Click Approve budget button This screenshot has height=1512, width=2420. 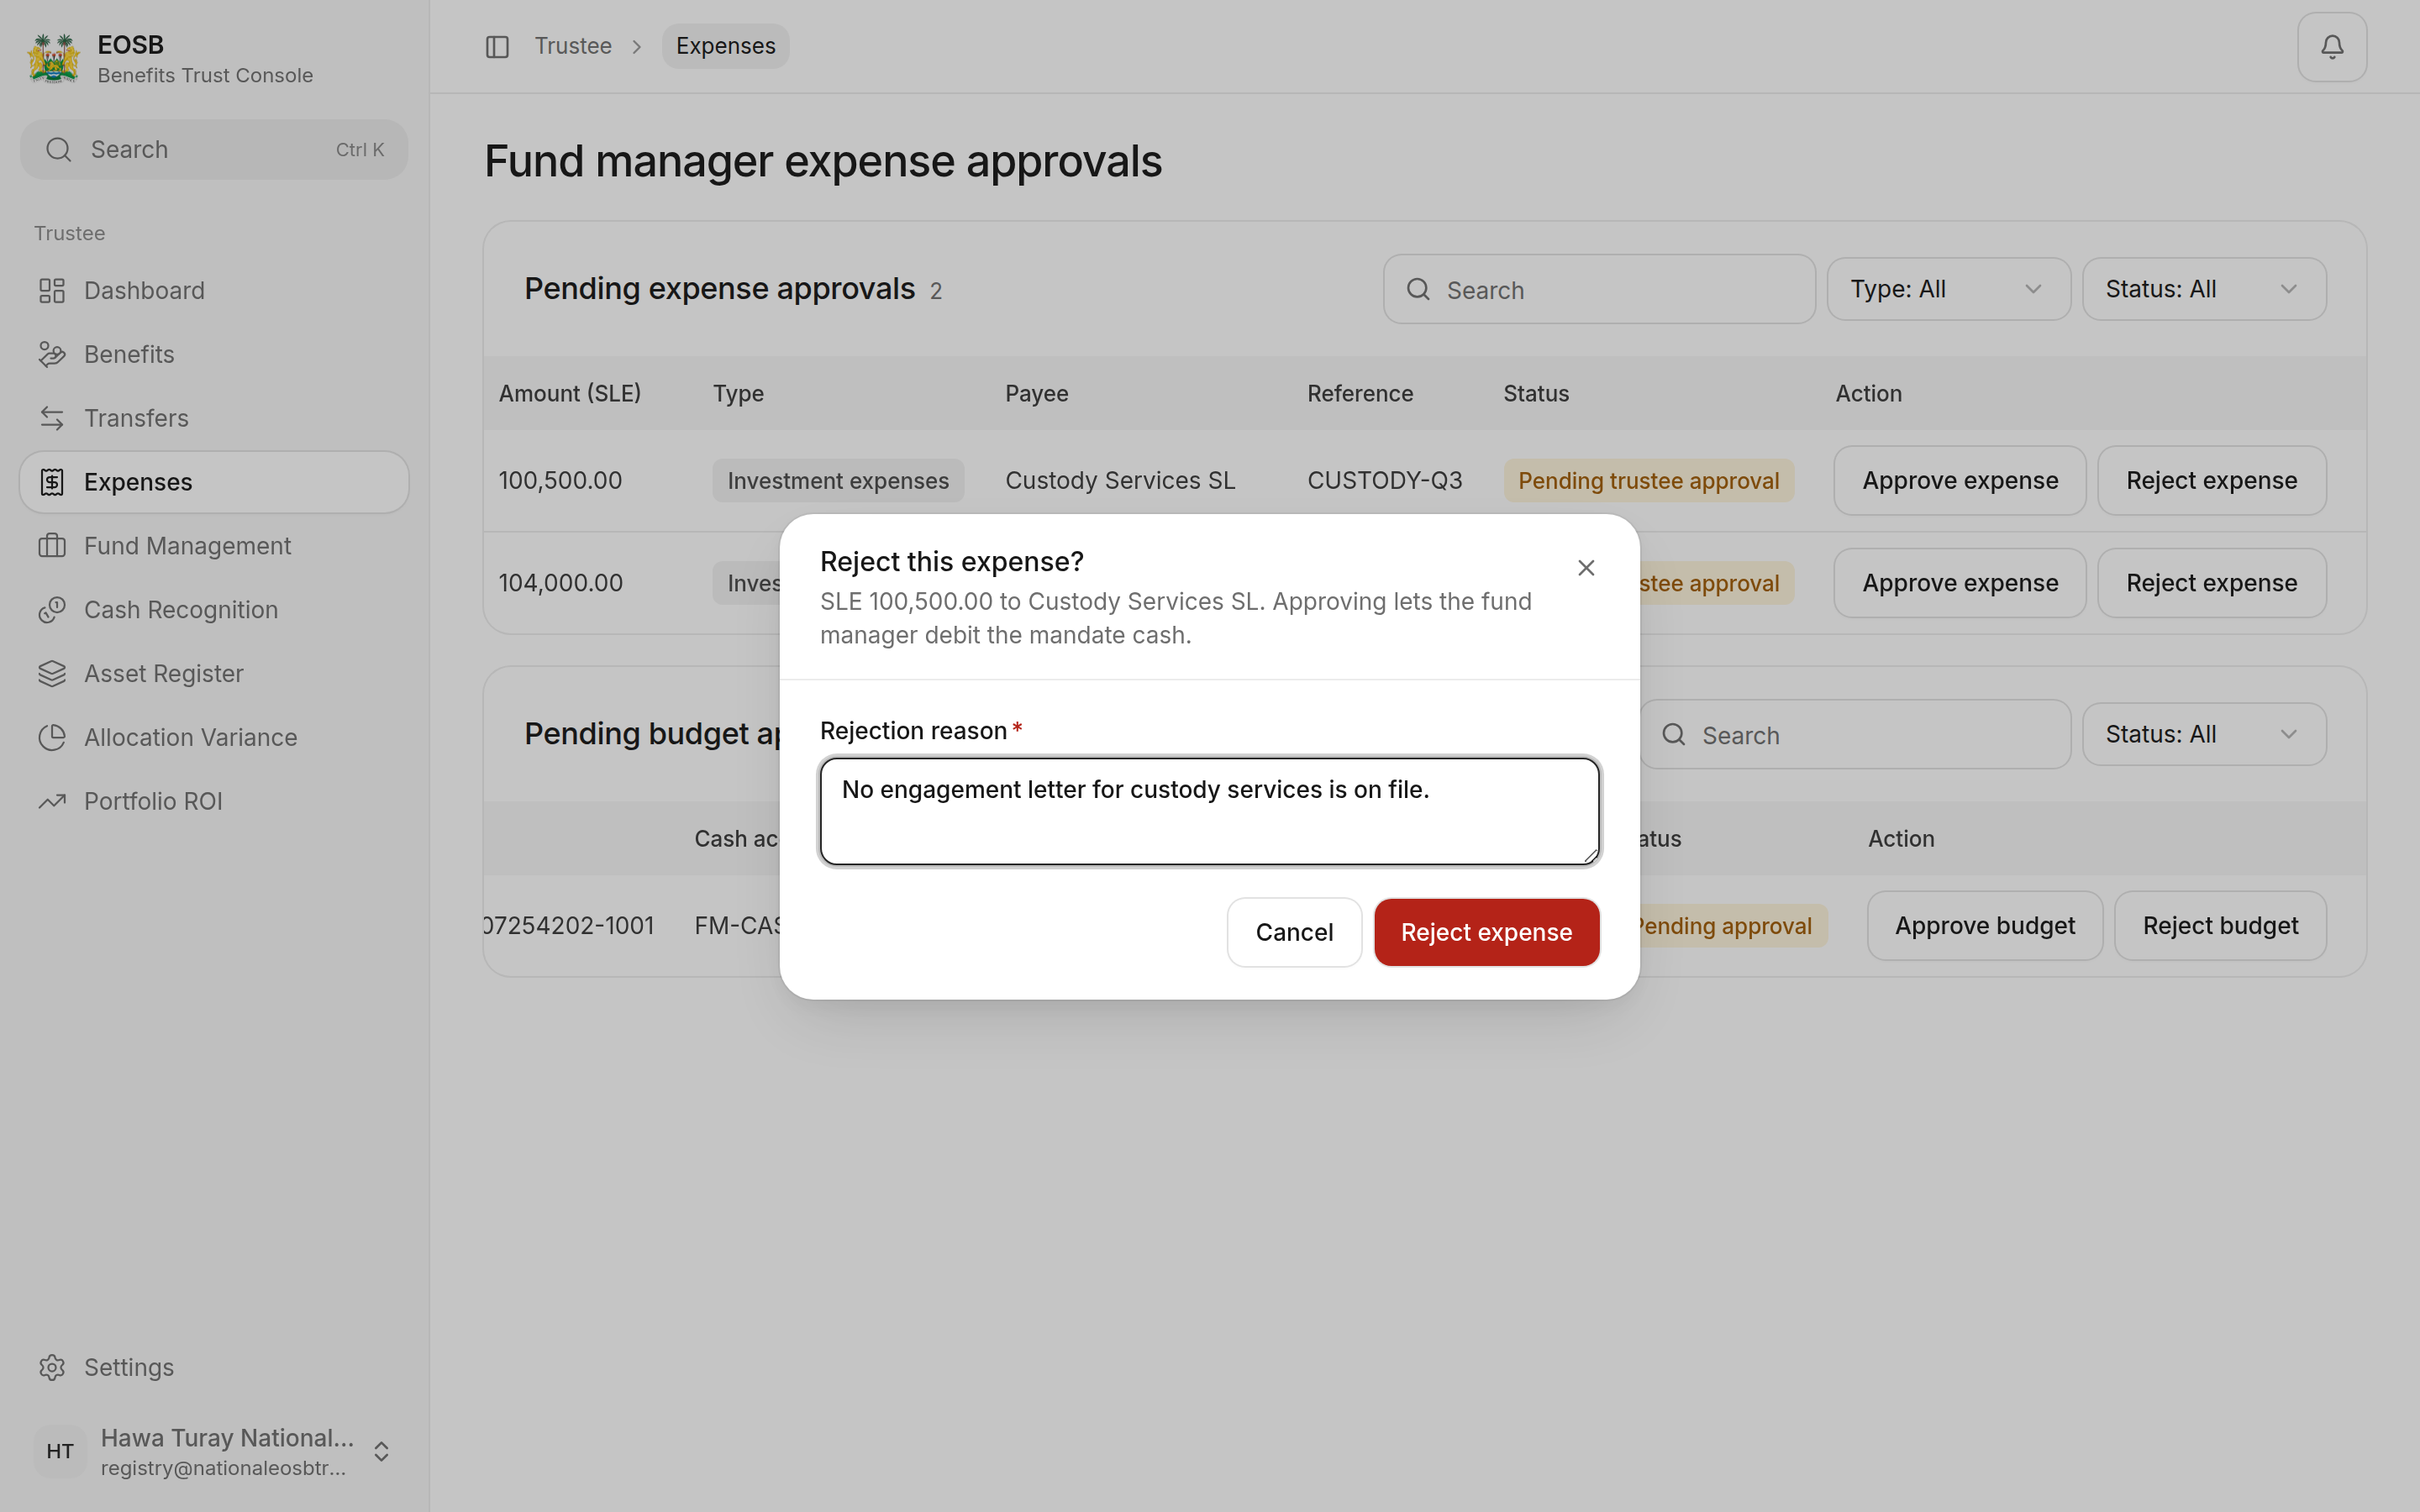coord(1984,926)
